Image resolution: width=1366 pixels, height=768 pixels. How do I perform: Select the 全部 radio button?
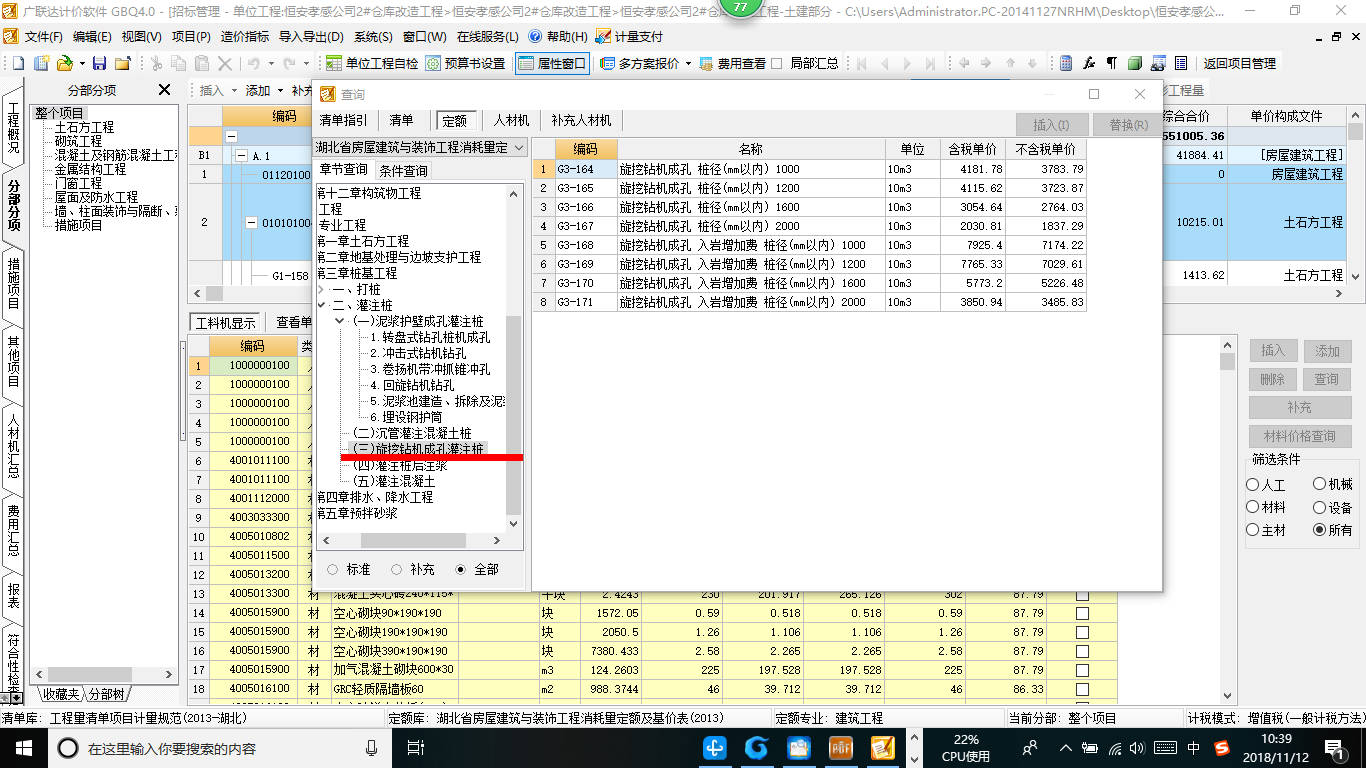click(x=460, y=569)
